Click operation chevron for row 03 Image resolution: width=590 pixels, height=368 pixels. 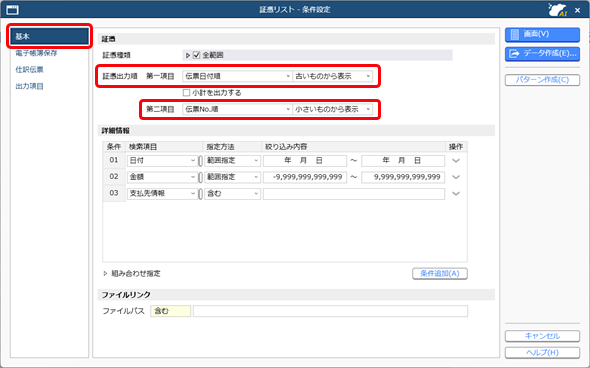click(456, 194)
